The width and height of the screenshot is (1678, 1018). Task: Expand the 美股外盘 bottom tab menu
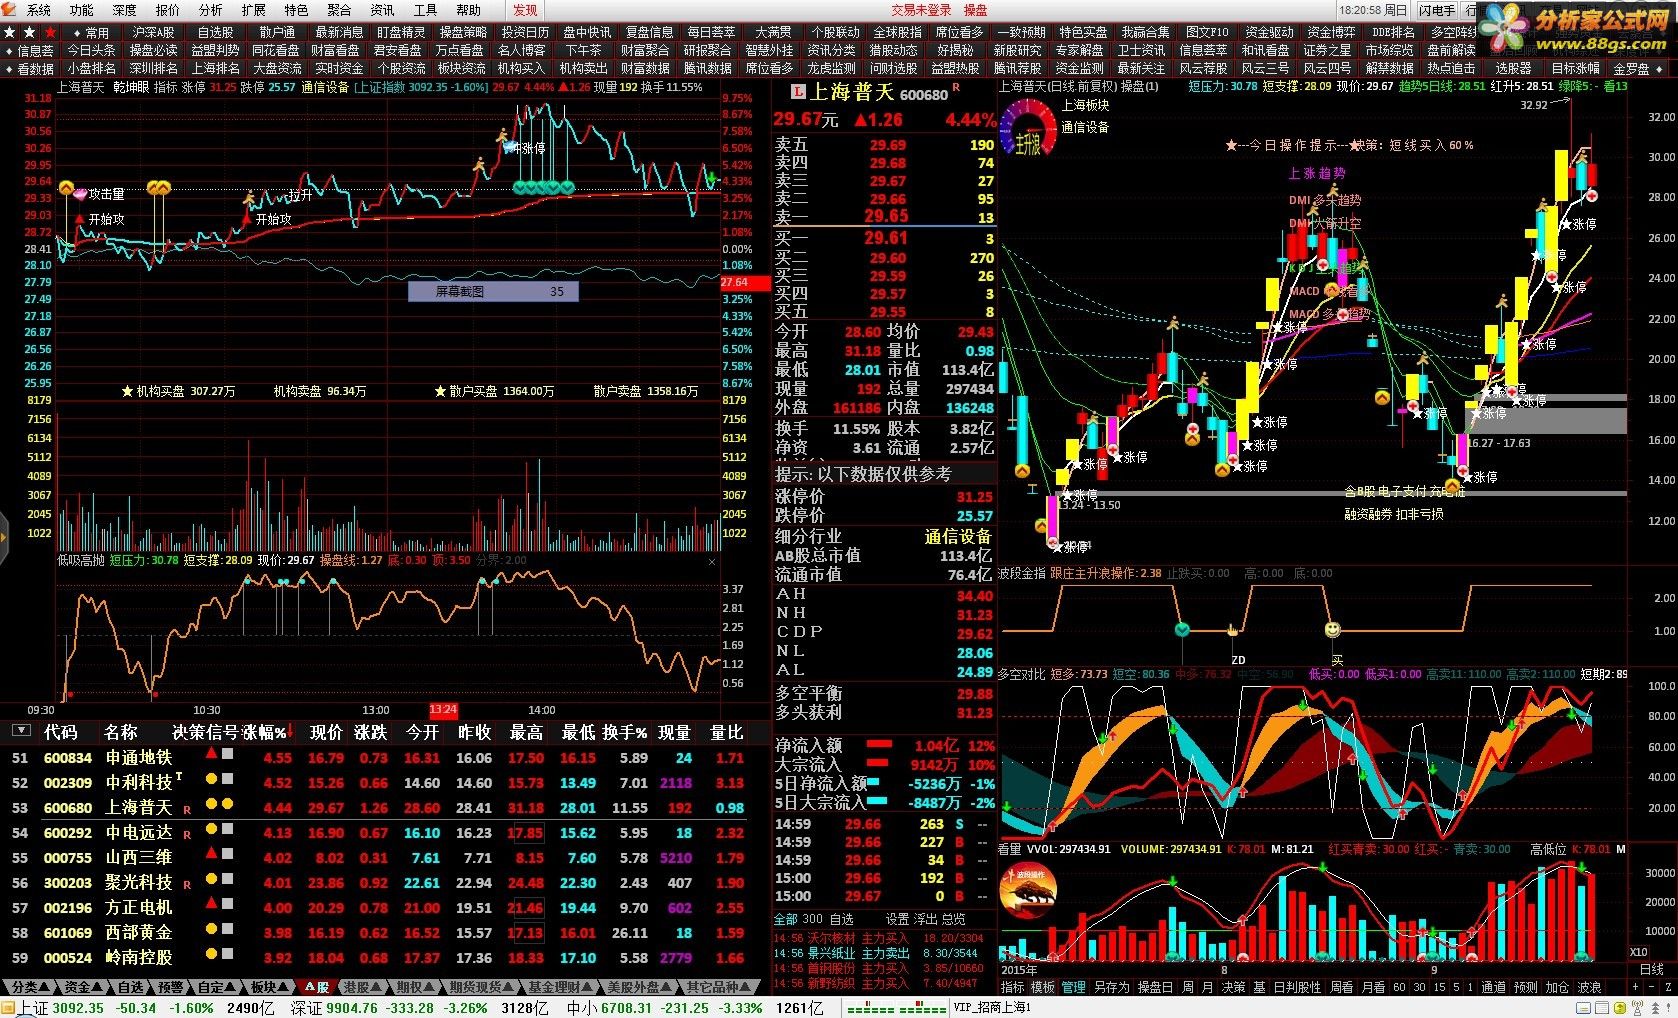point(641,987)
